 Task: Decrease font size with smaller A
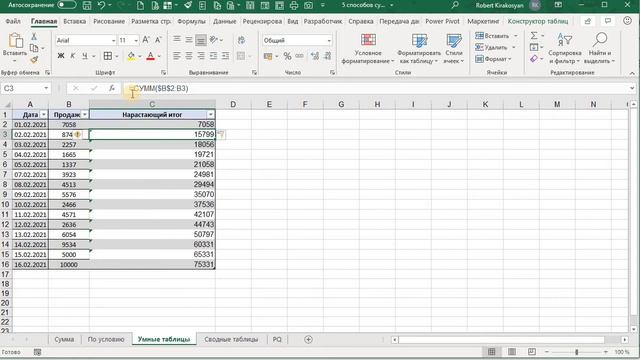(x=158, y=40)
